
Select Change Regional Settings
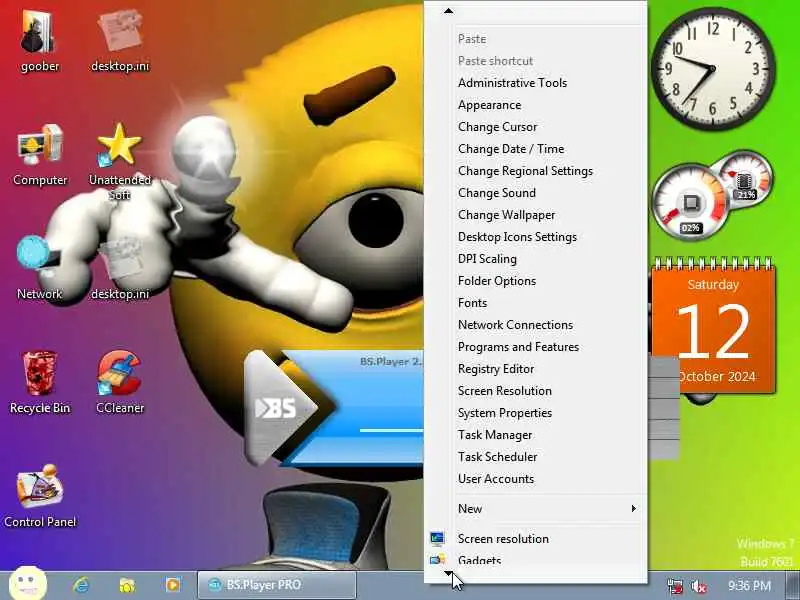(x=525, y=170)
